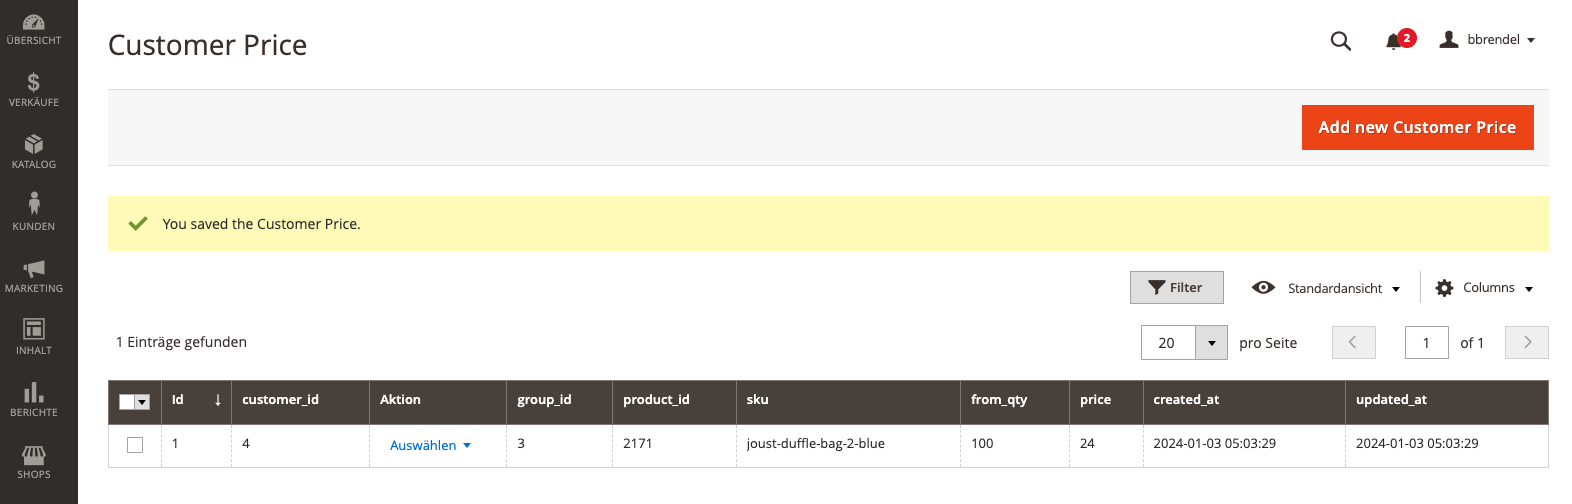This screenshot has width=1572, height=504.
Task: Open the bbrendel account menu
Action: point(1487,40)
